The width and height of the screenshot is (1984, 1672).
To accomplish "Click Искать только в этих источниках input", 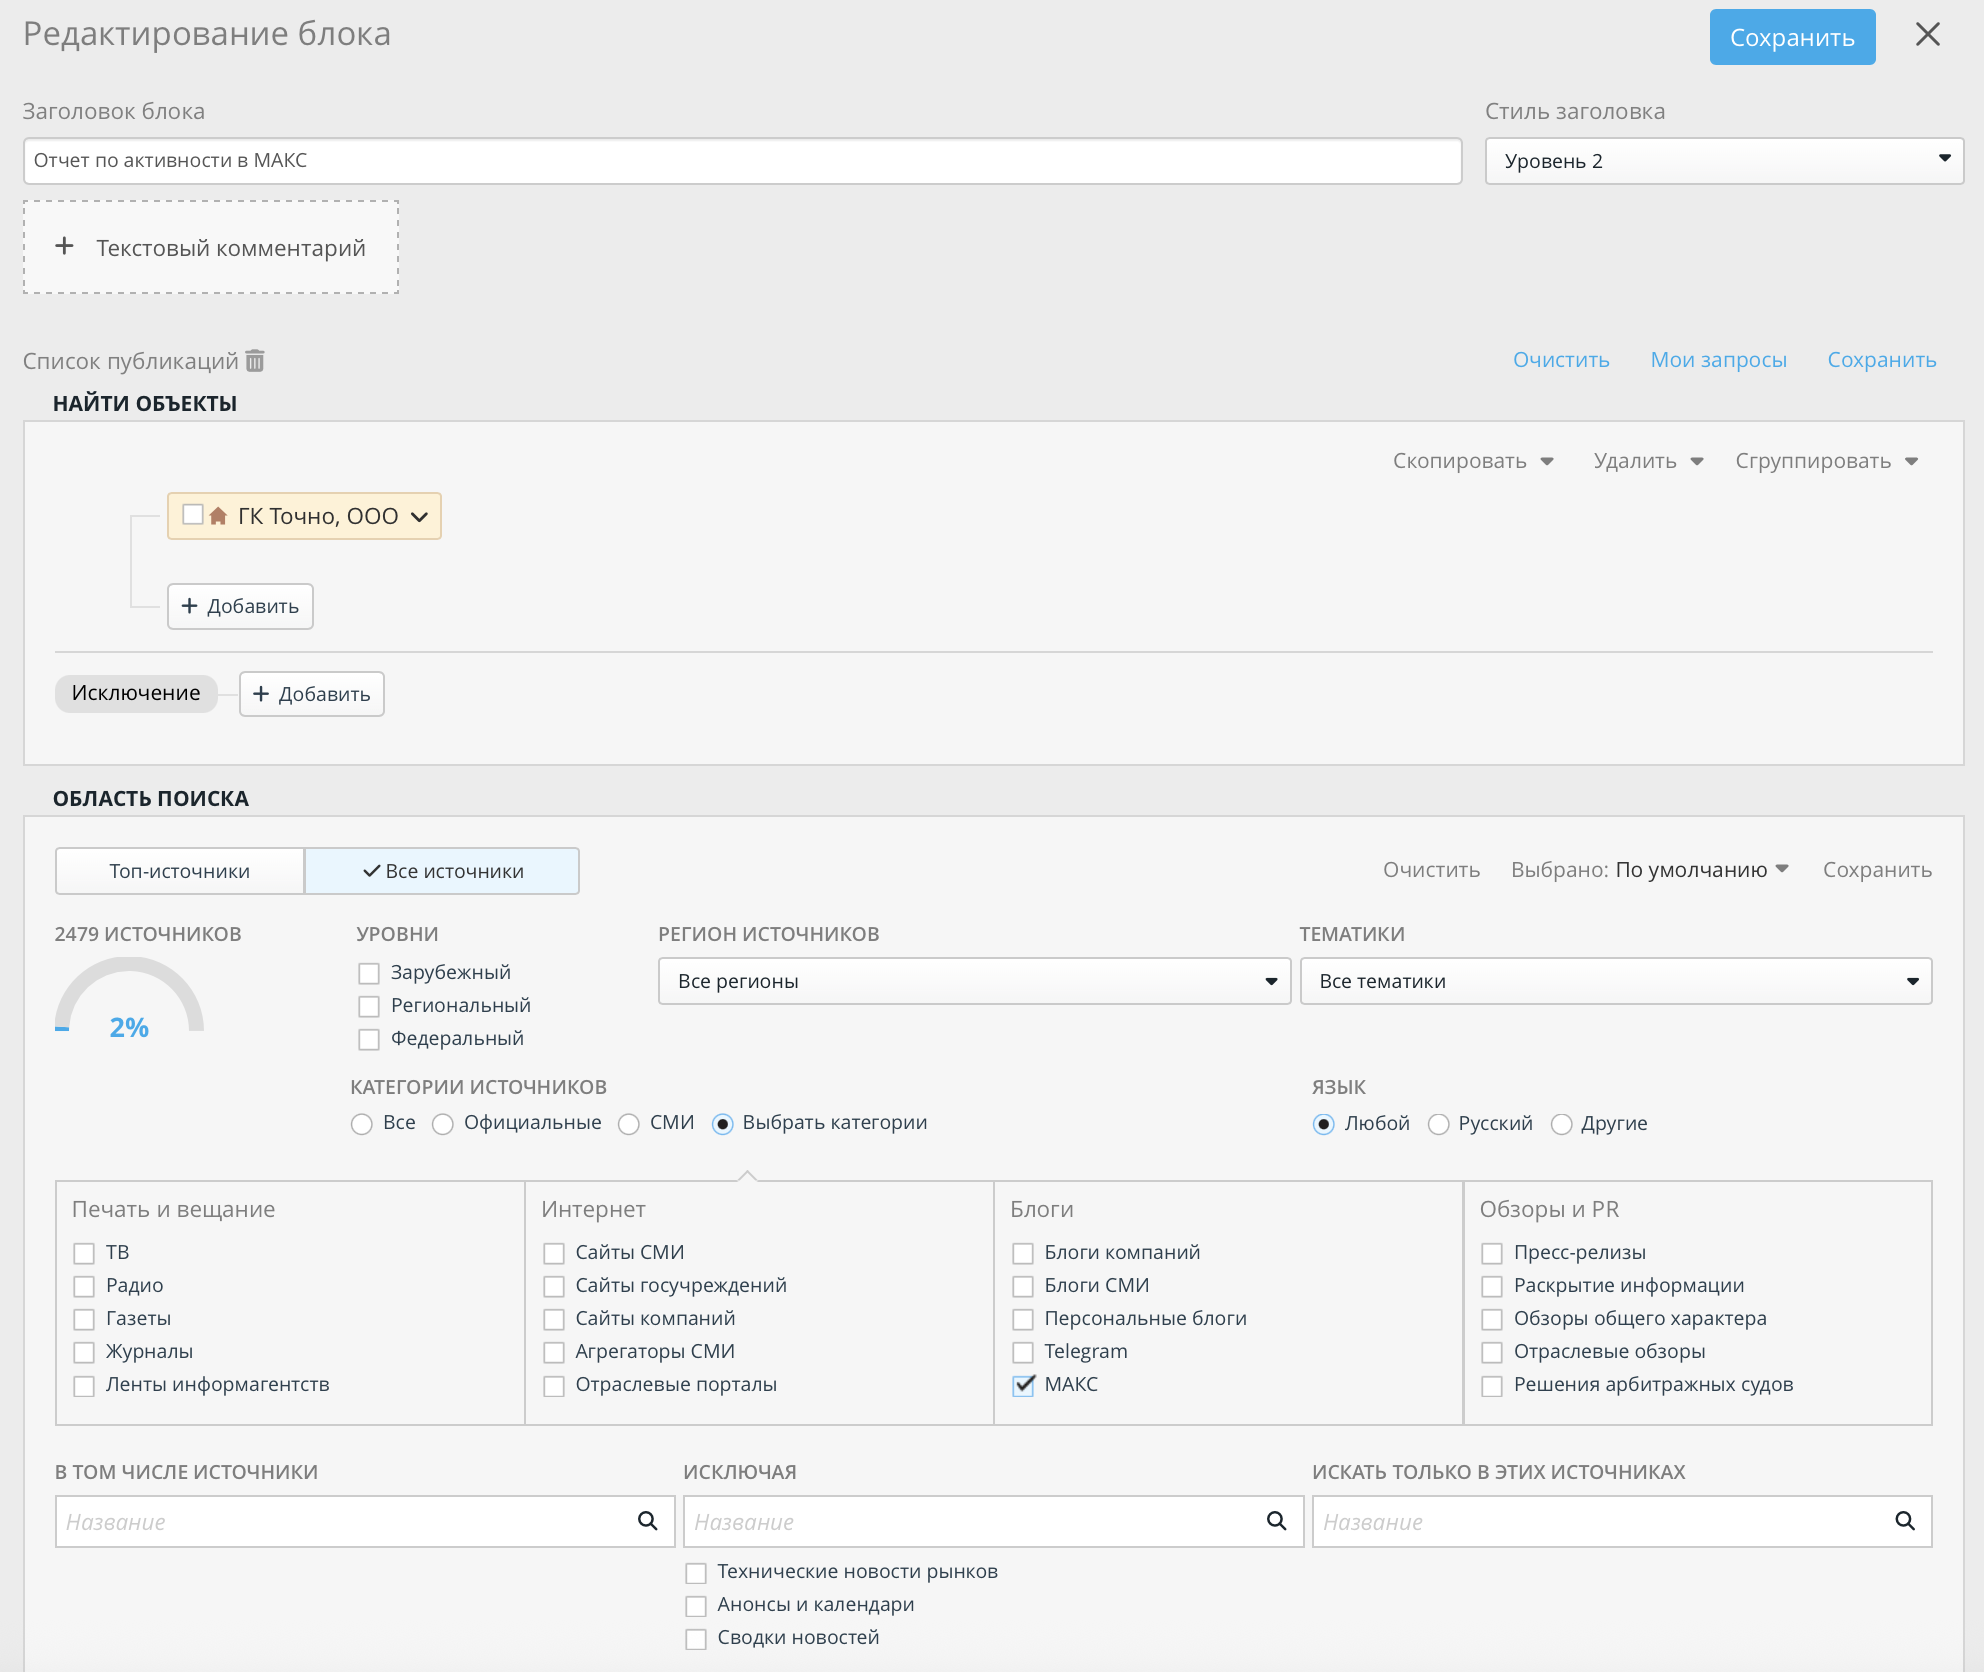I will [1622, 1521].
